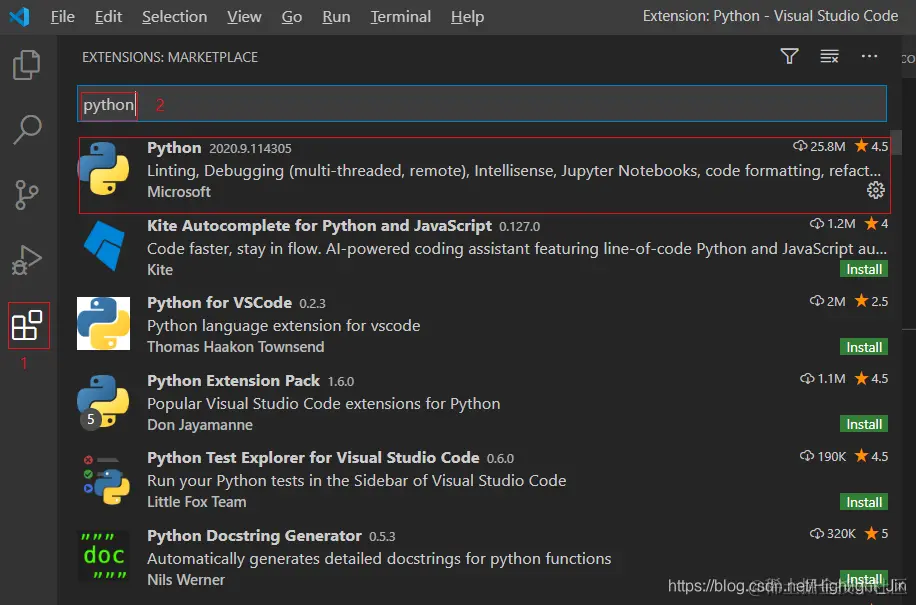Install Python Extension Pack

(863, 424)
